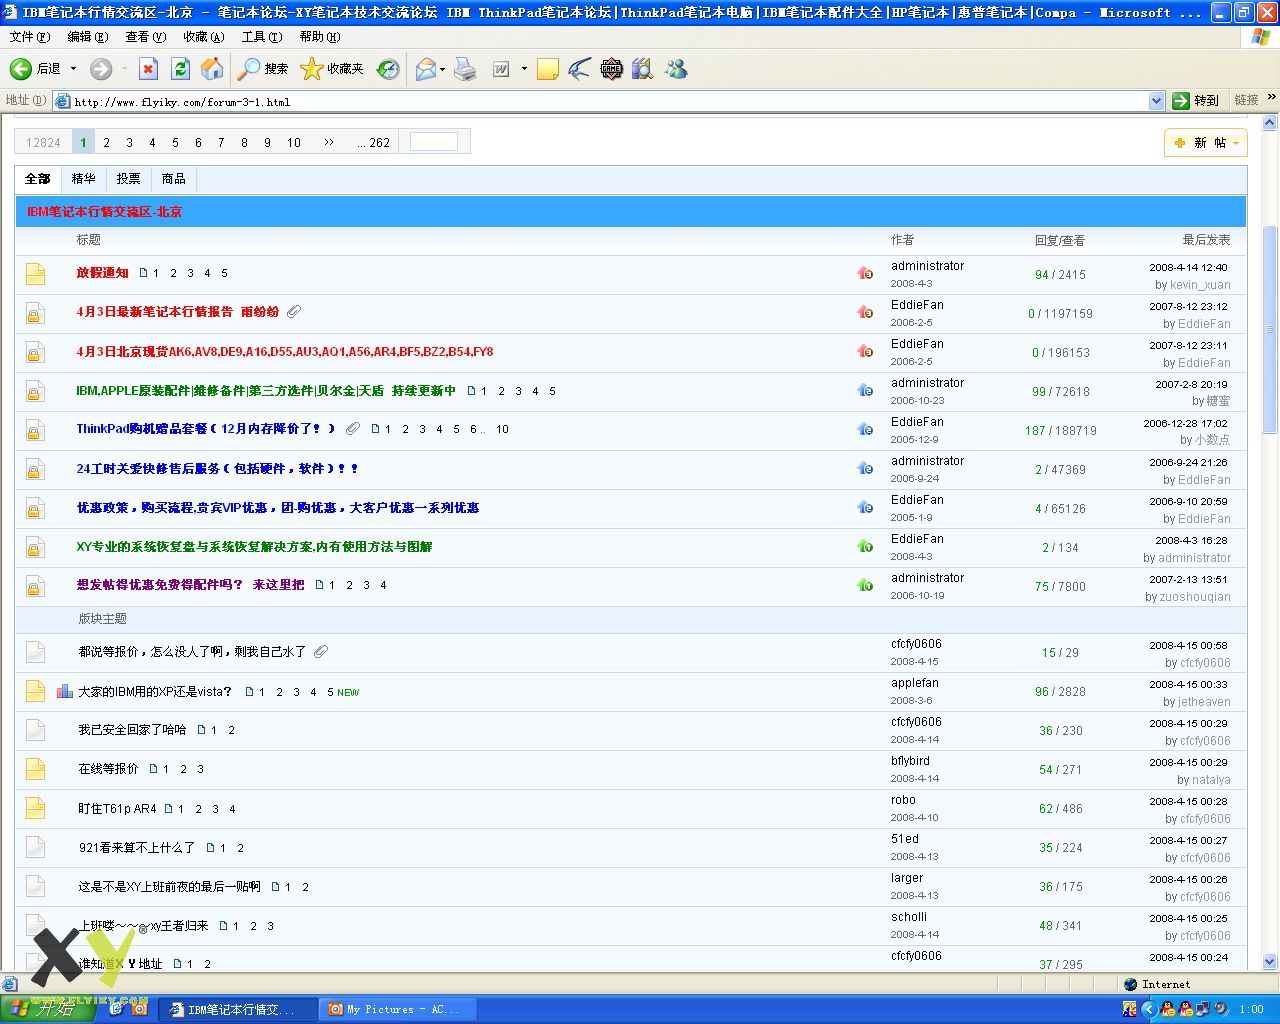
Task: Switch to My Pictures taskbar window
Action: click(x=397, y=1009)
